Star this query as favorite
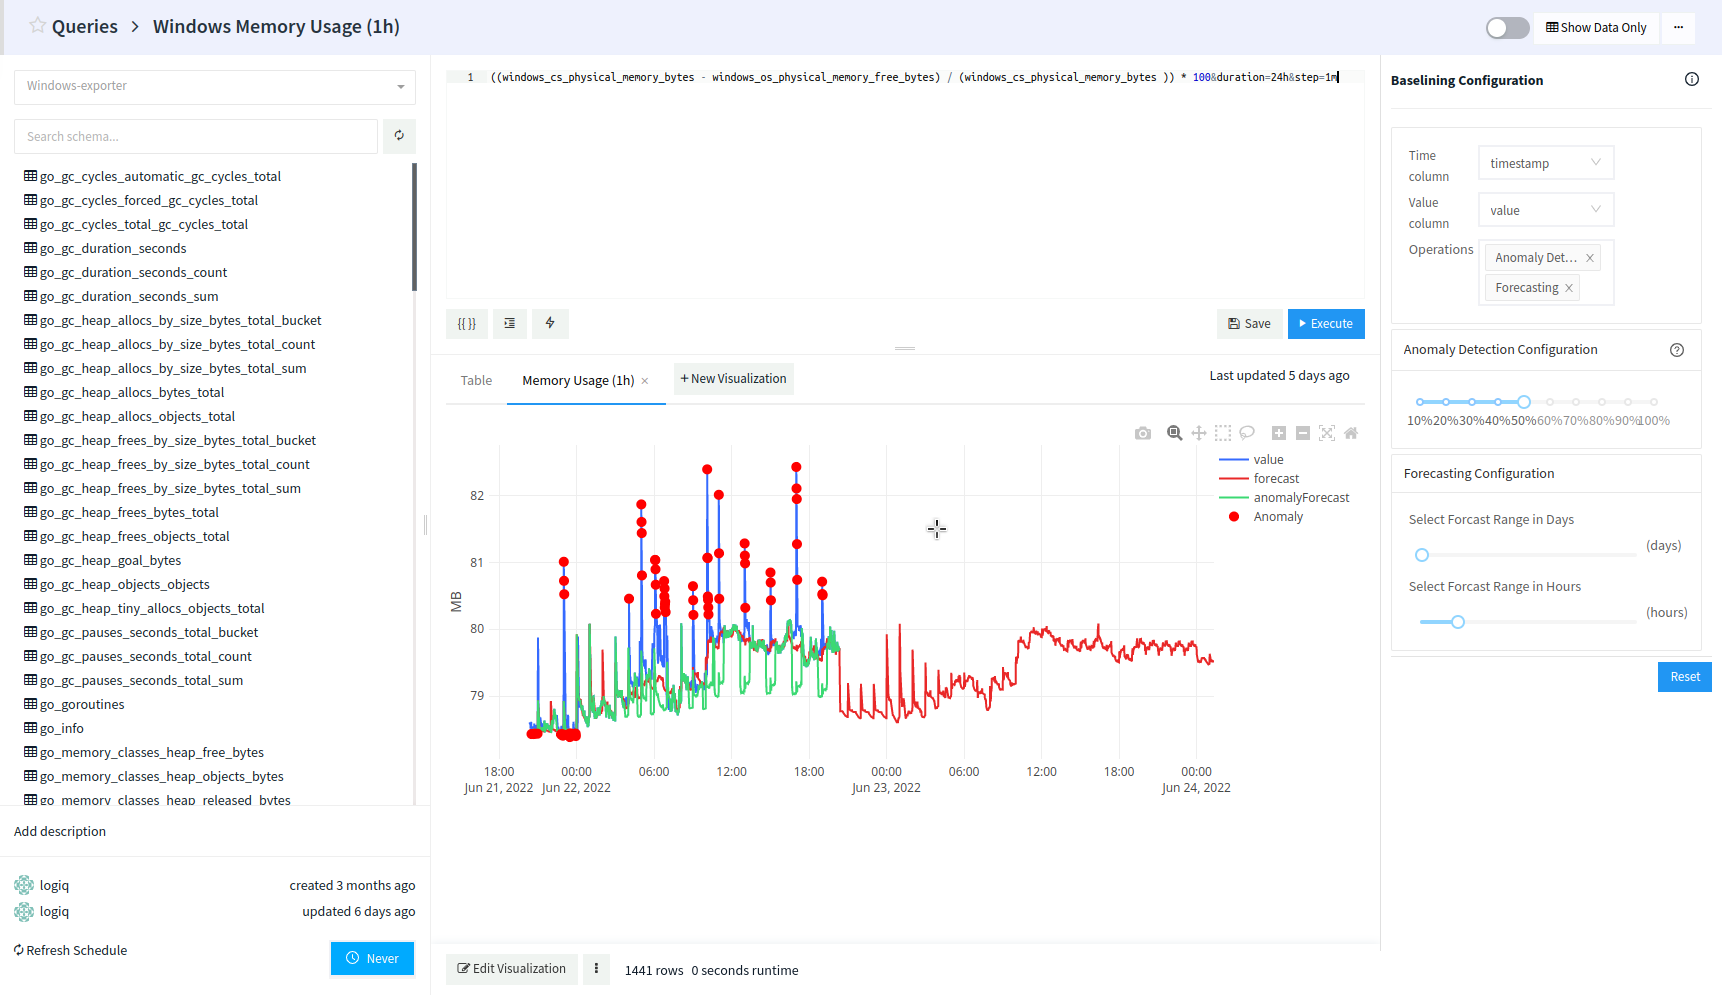Viewport: 1722px width, 995px height. [x=37, y=26]
